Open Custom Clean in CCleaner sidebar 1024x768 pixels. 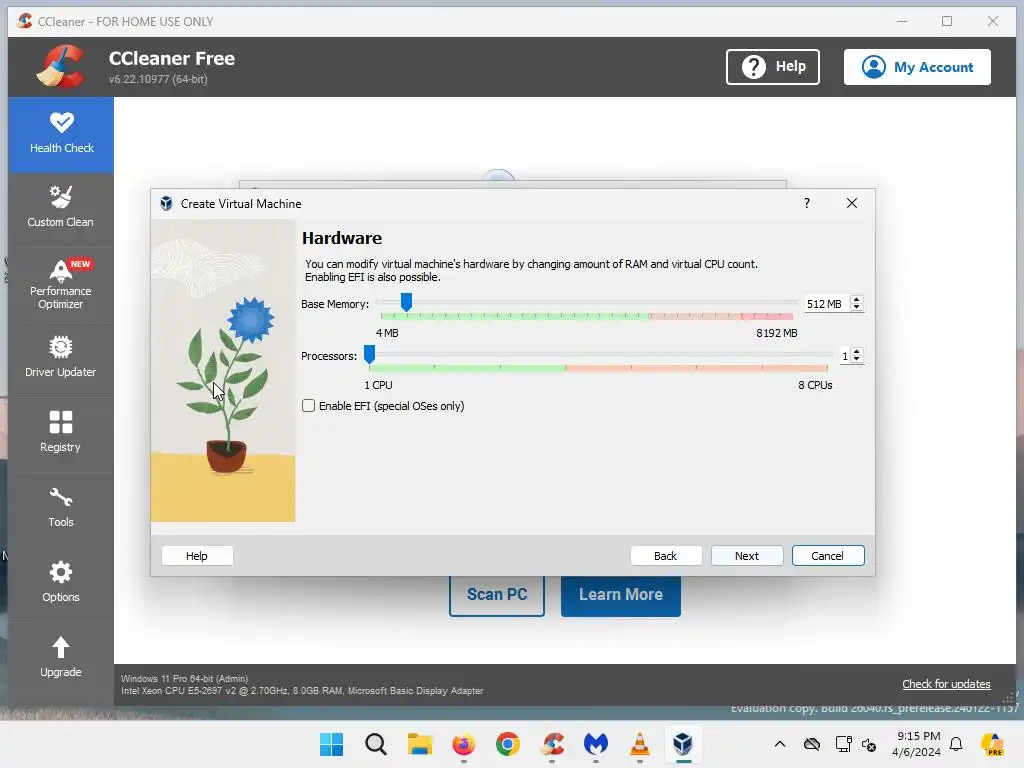(61, 208)
